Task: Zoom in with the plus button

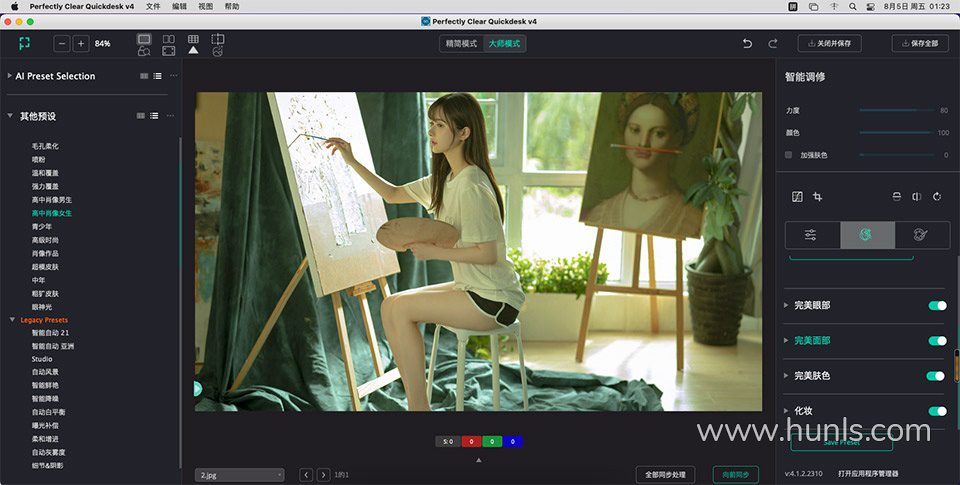Action: 81,43
